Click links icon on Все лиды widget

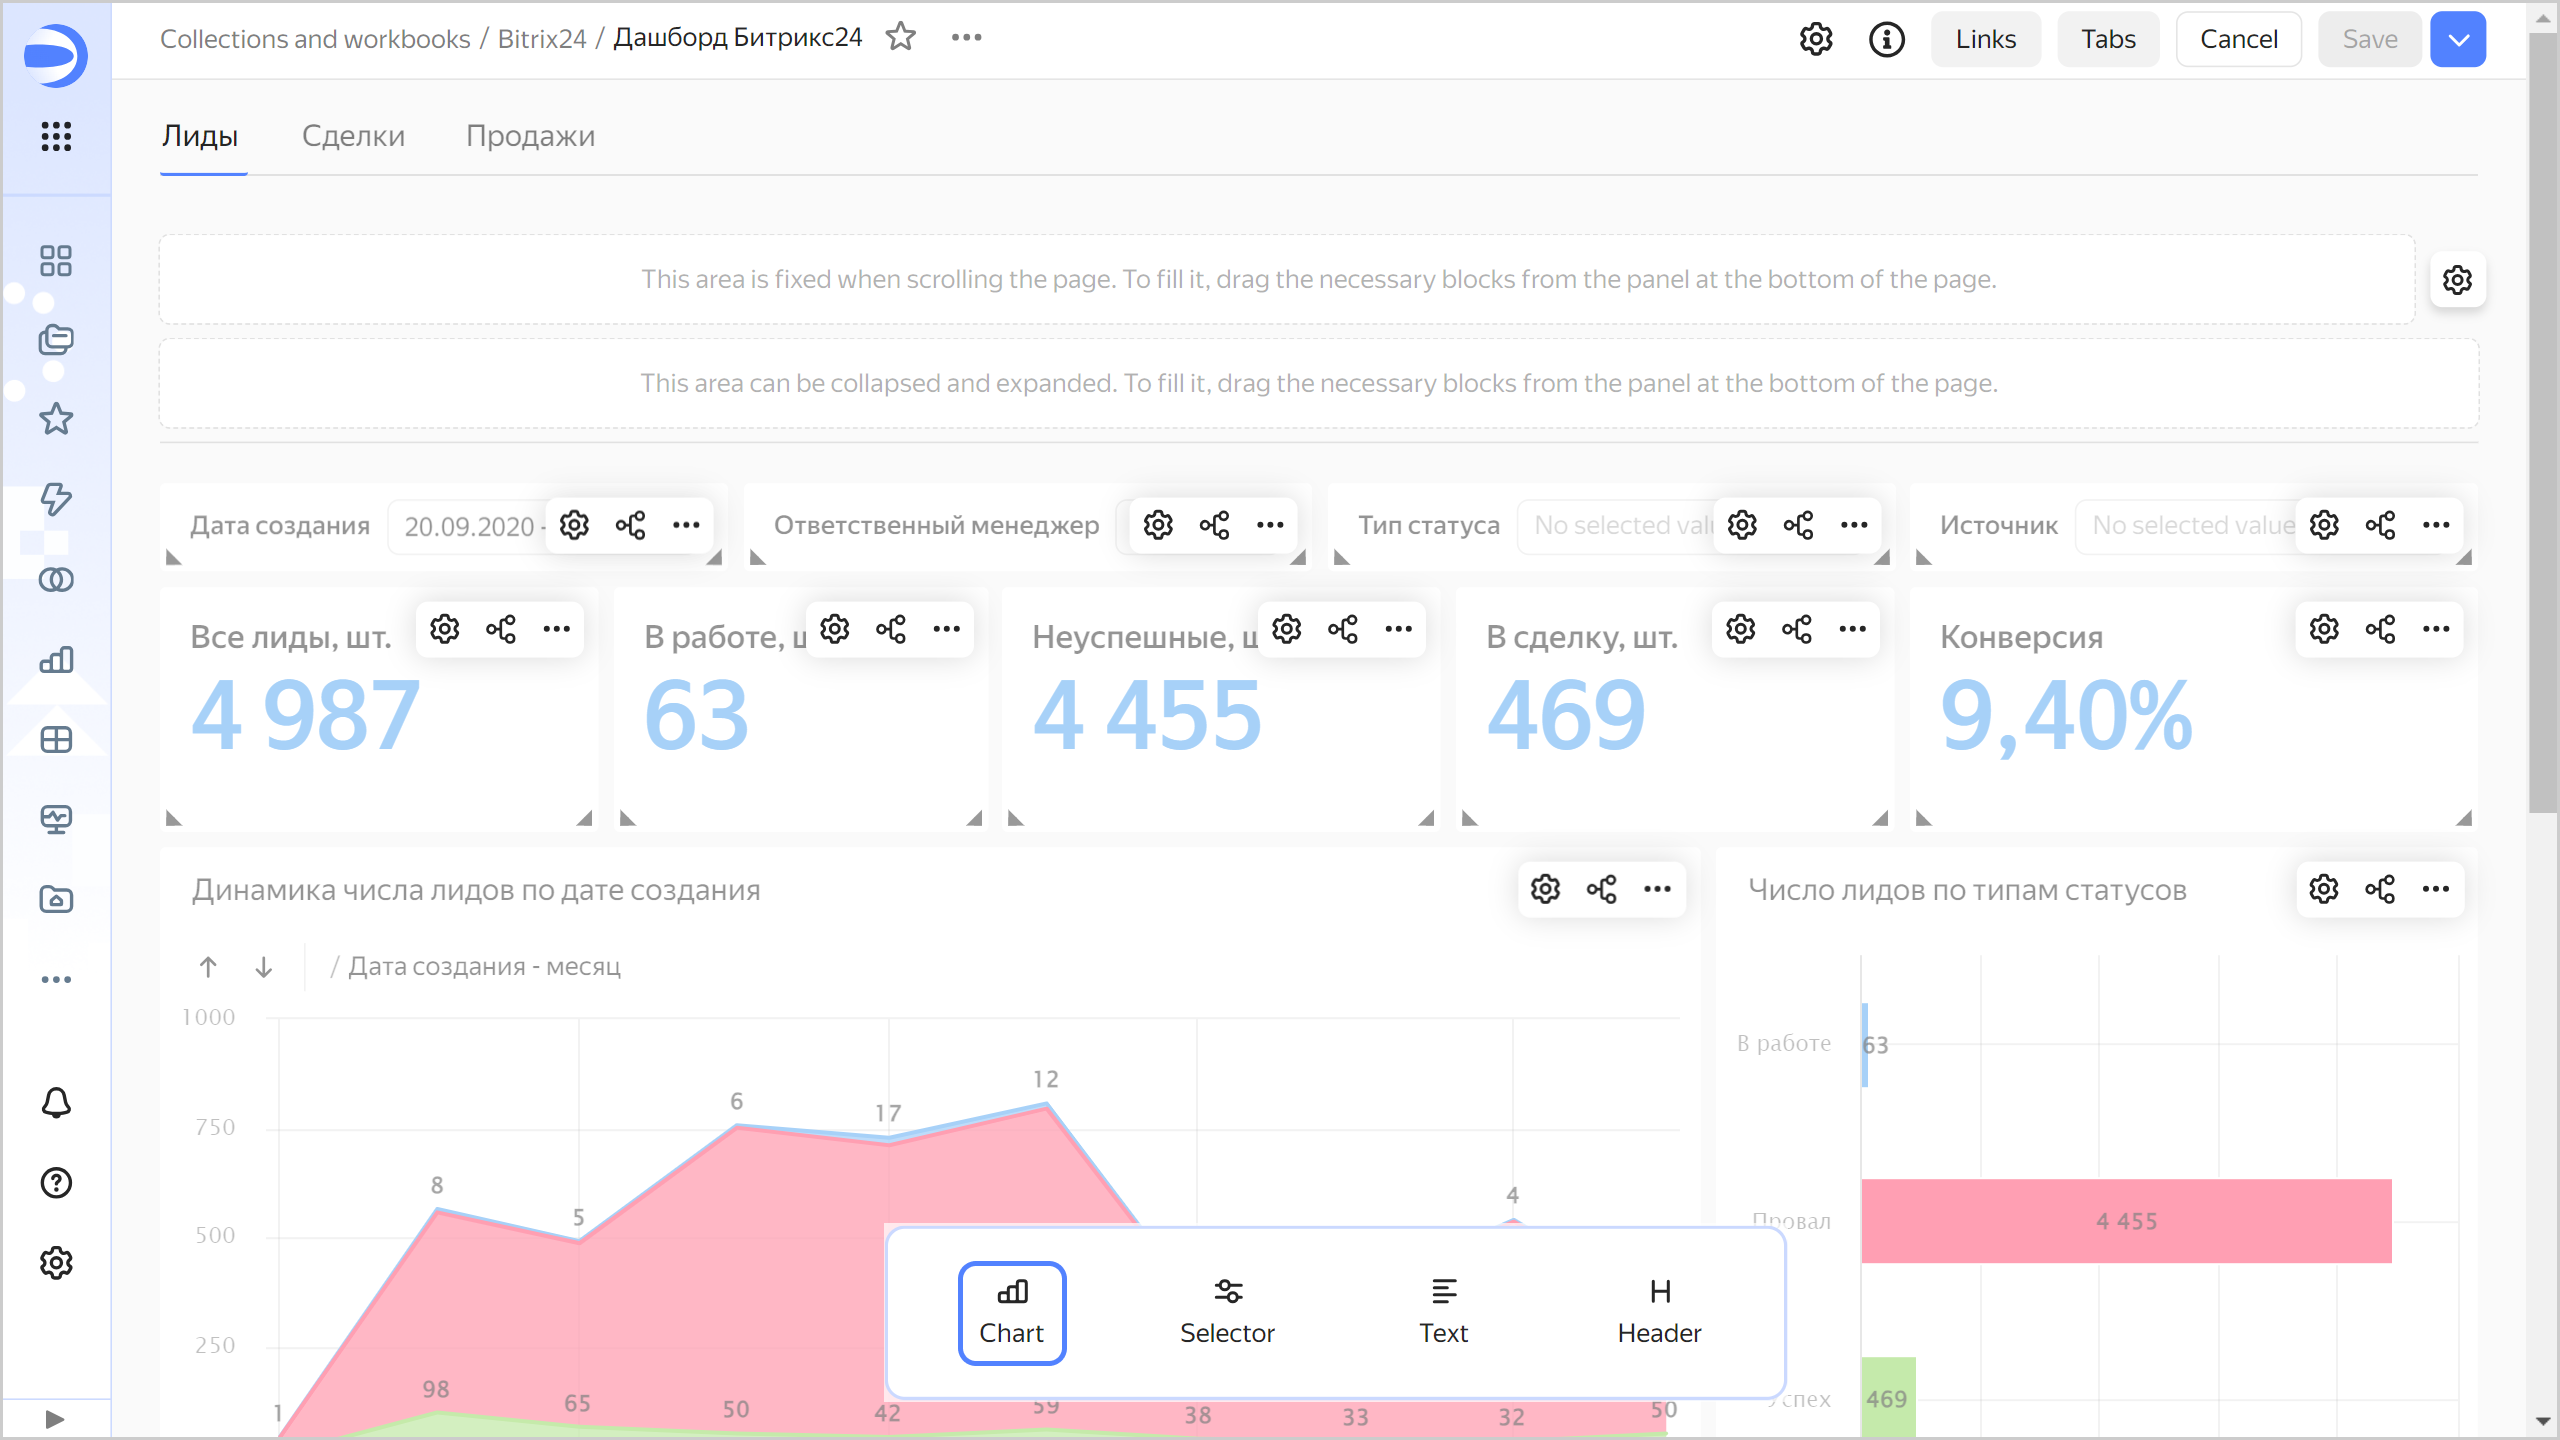point(501,629)
